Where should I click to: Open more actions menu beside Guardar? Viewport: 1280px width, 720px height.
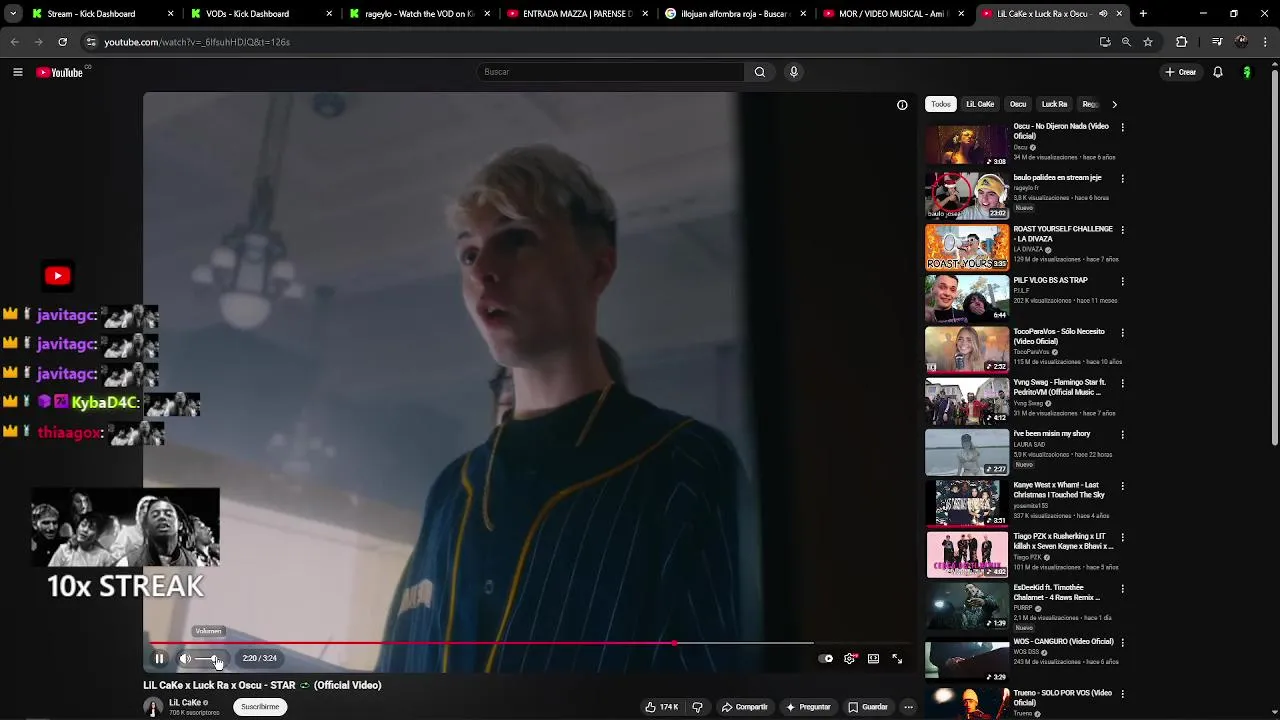(908, 707)
